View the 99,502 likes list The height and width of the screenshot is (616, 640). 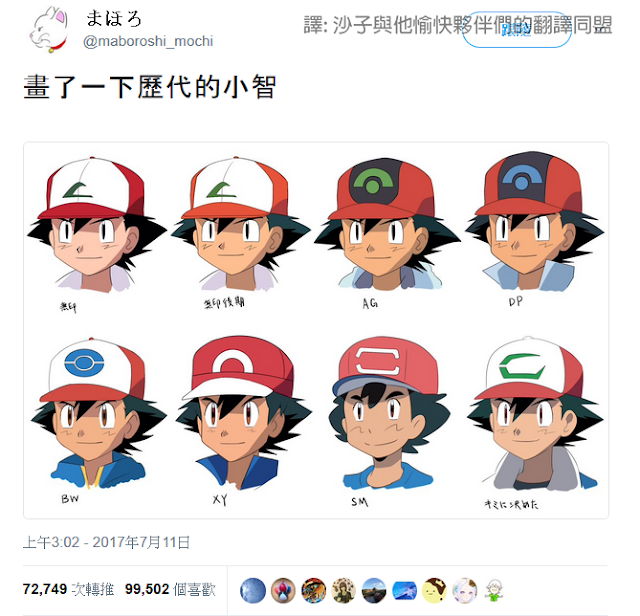click(170, 589)
